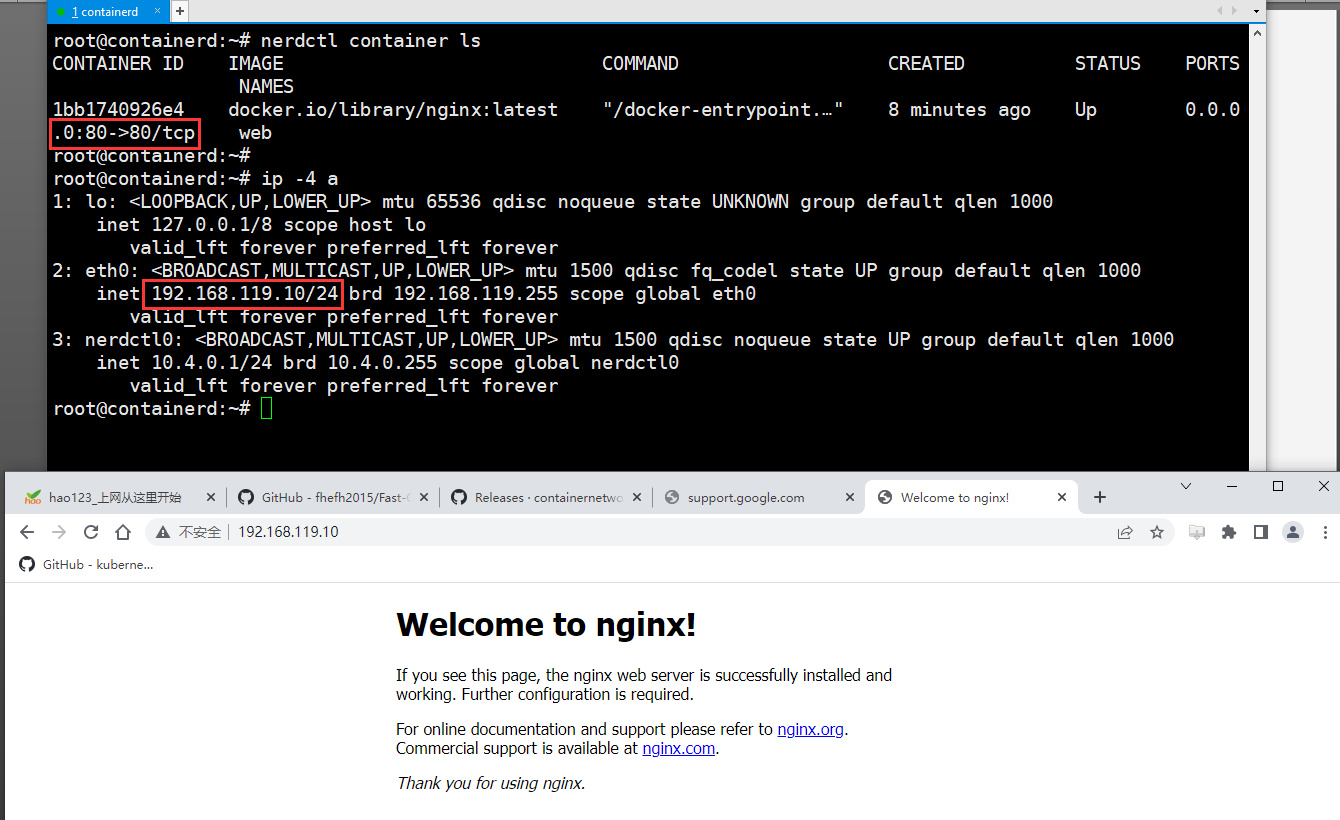
Task: Close the hao123 browser tab
Action: click(210, 497)
